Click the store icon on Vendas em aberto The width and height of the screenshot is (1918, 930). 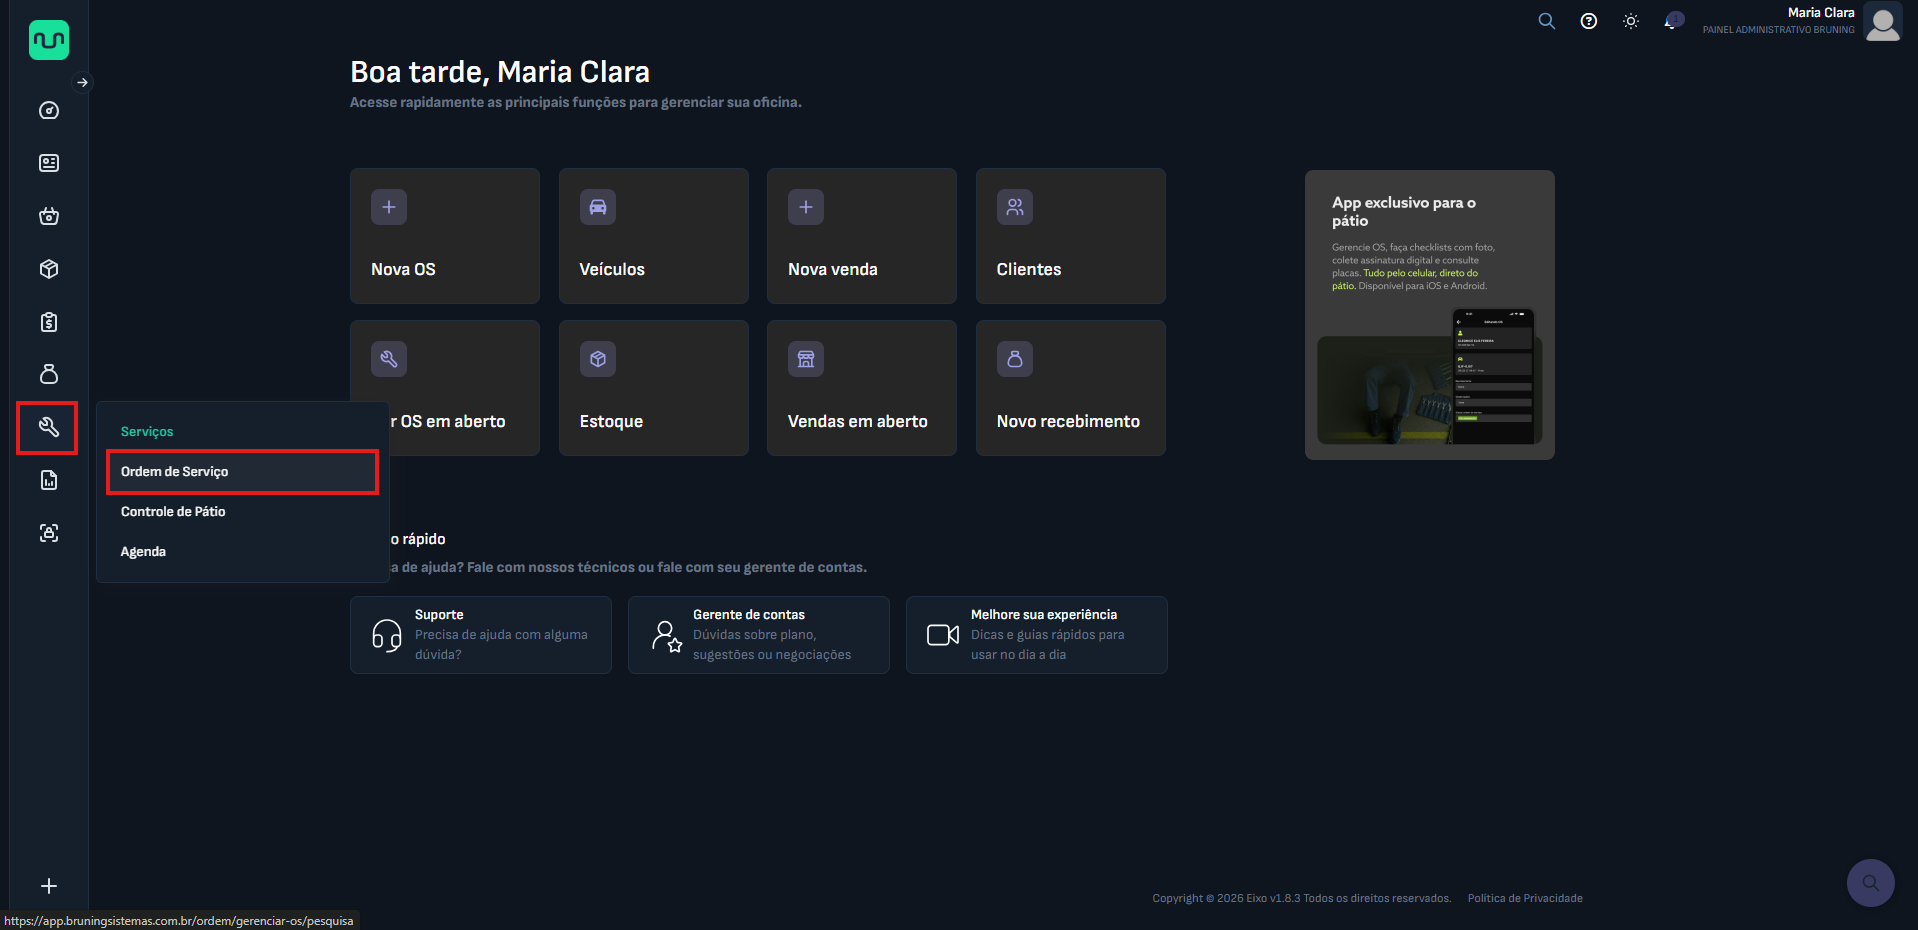click(x=806, y=359)
